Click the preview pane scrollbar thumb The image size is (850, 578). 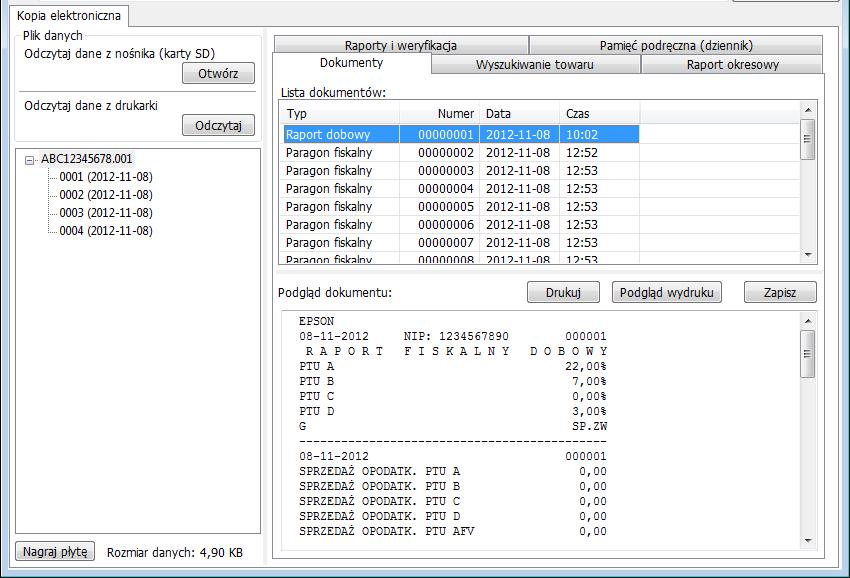pos(808,354)
